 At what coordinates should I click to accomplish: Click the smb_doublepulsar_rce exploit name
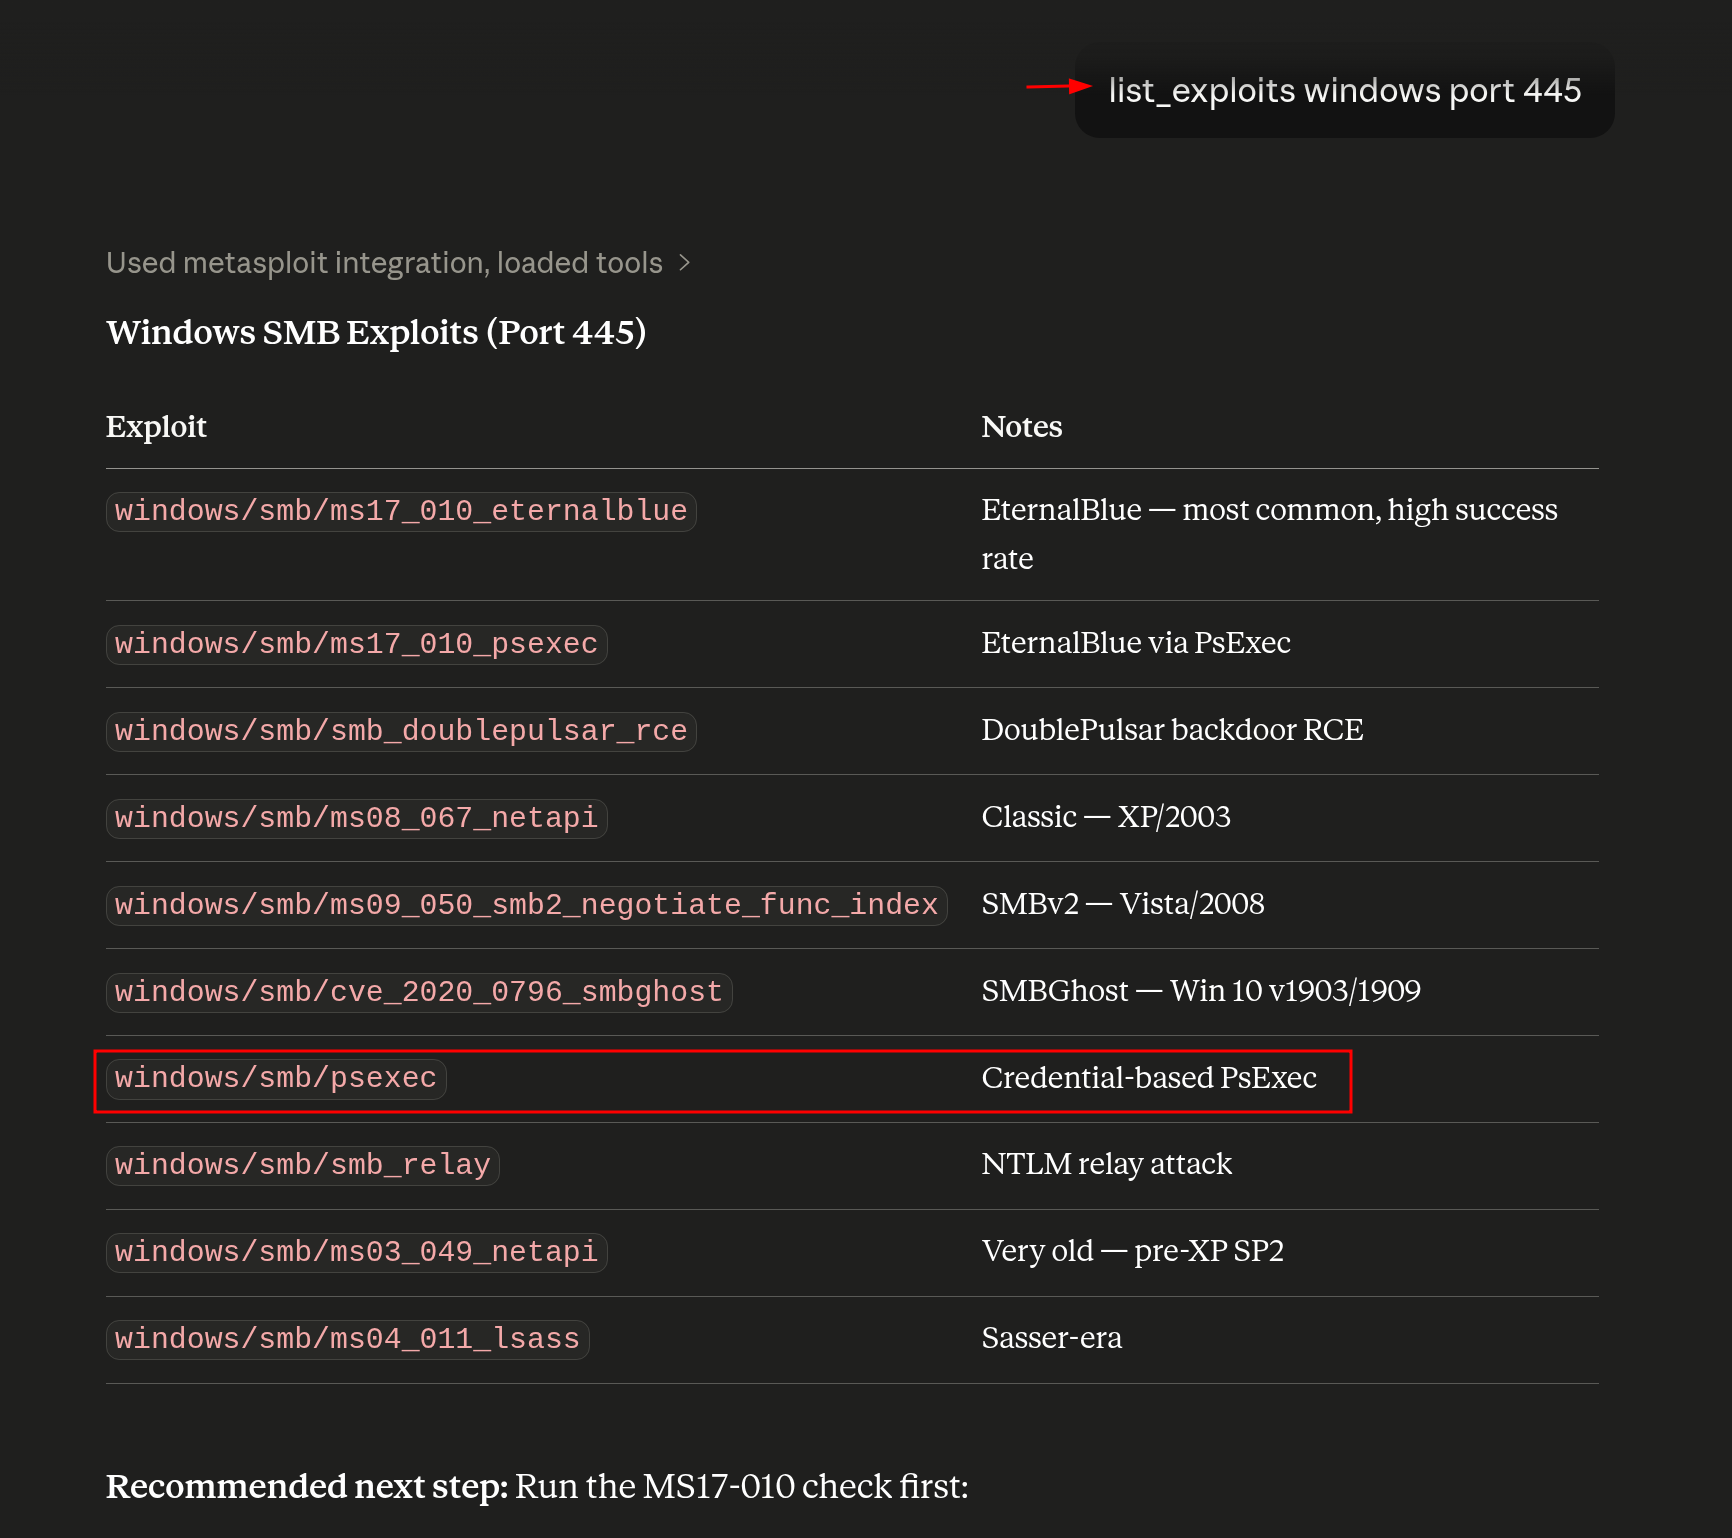click(x=401, y=731)
